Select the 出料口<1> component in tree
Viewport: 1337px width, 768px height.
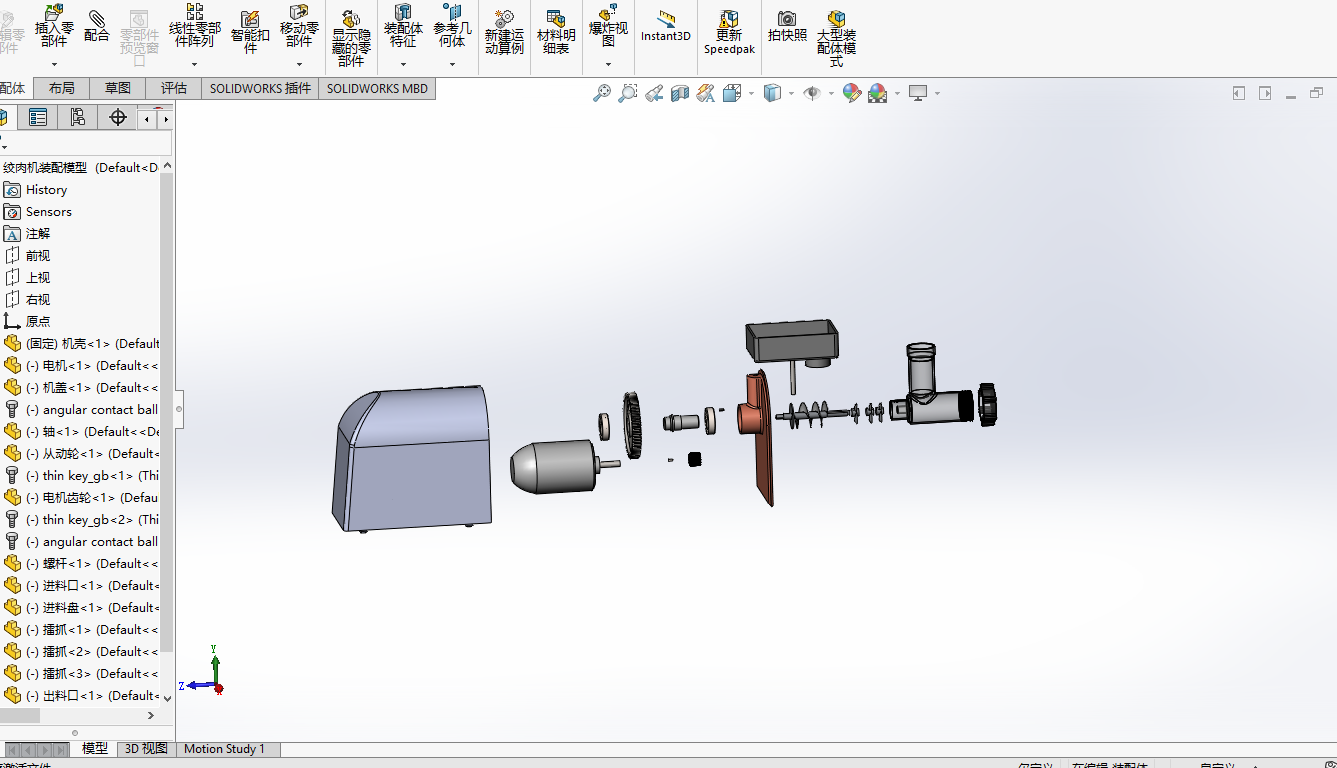(x=81, y=696)
